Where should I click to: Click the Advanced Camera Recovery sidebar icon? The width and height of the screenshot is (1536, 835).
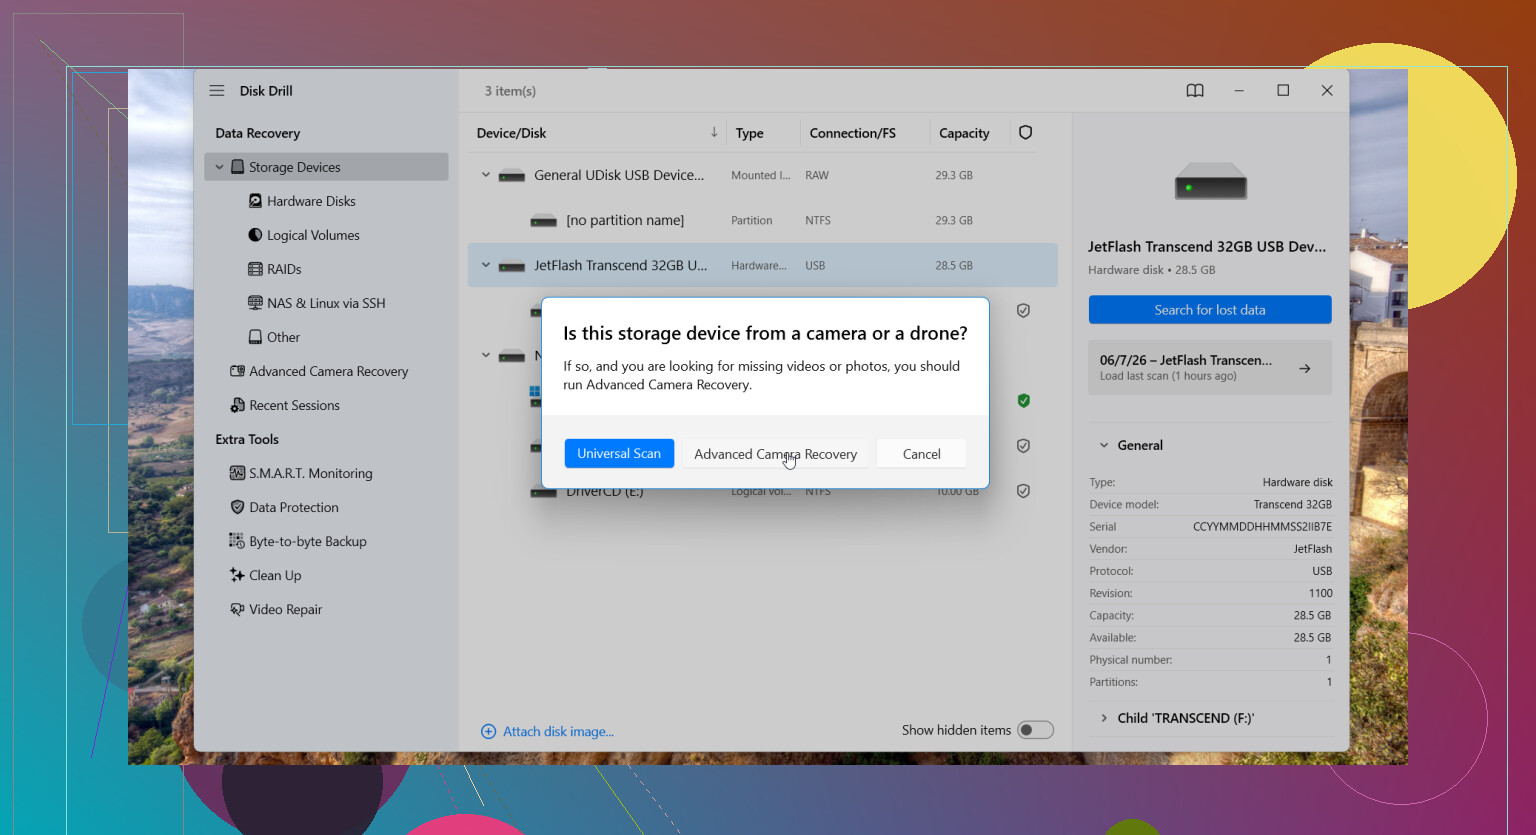237,371
